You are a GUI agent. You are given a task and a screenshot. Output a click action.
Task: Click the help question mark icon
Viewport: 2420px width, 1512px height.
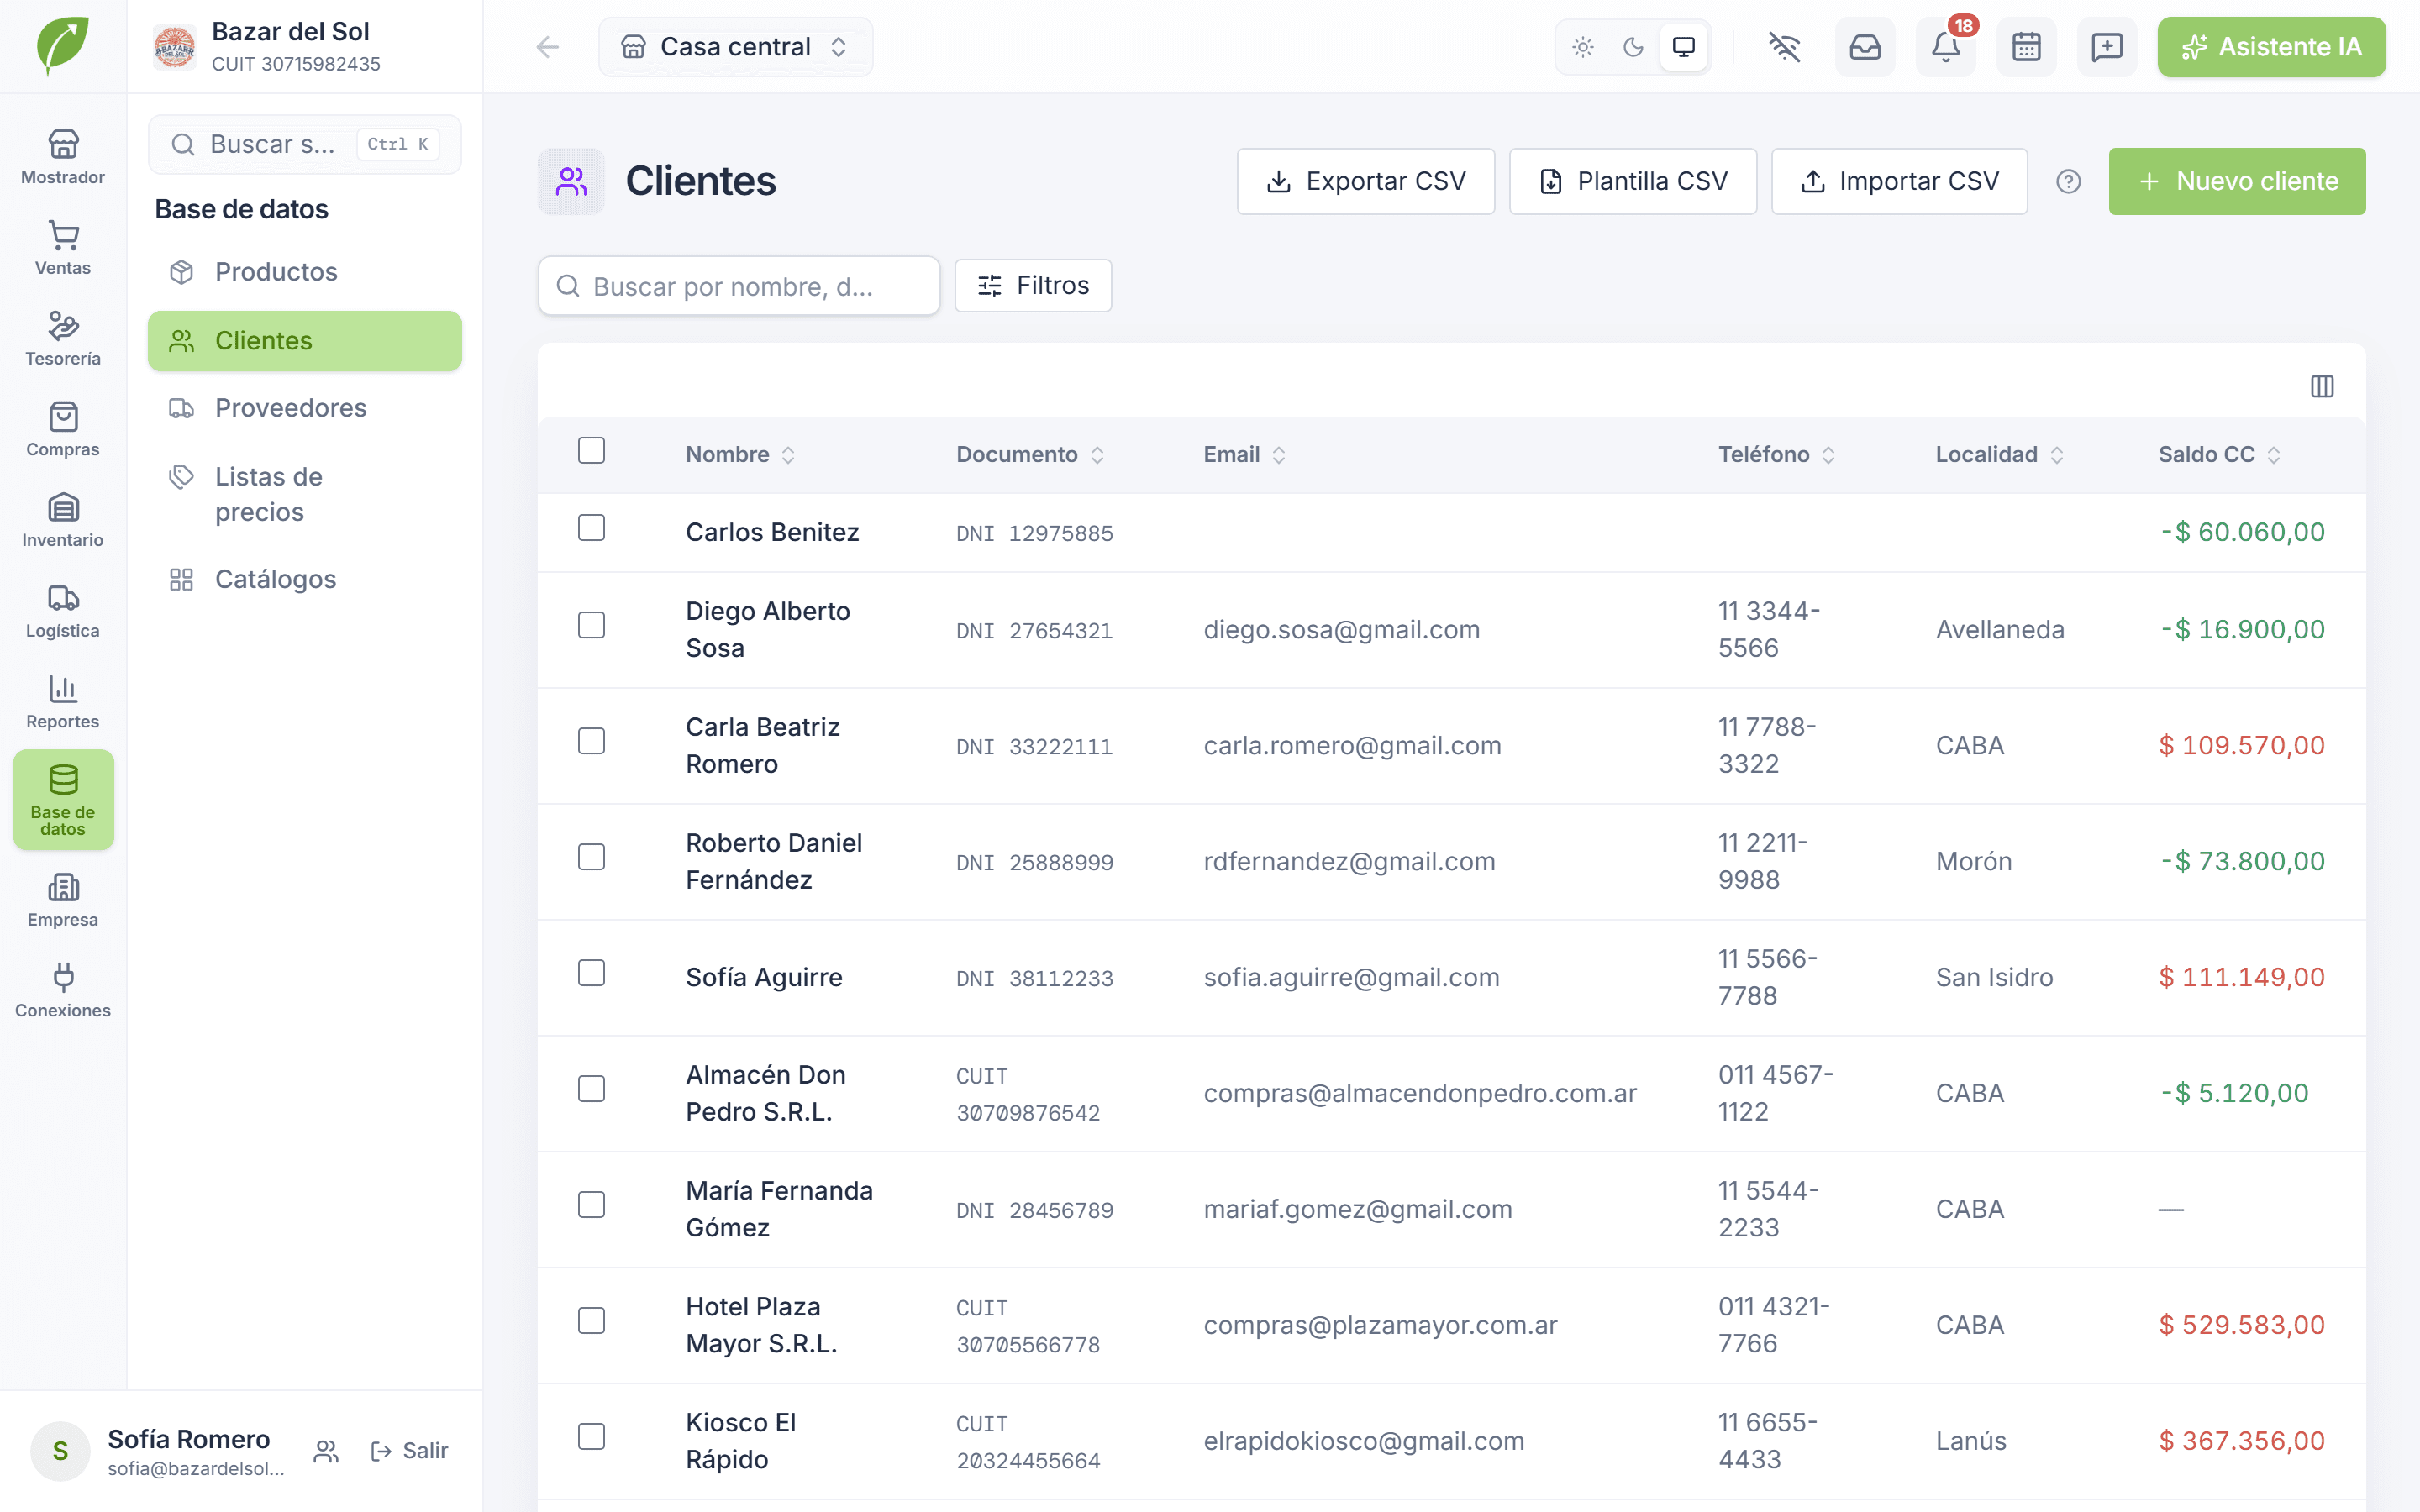tap(2068, 181)
